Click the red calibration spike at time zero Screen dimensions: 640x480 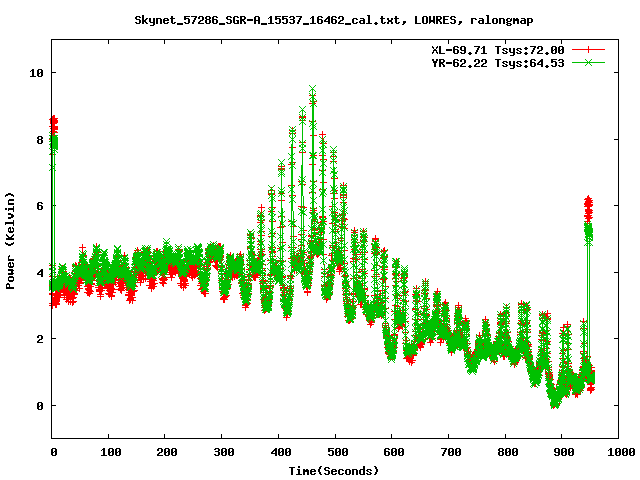(54, 124)
